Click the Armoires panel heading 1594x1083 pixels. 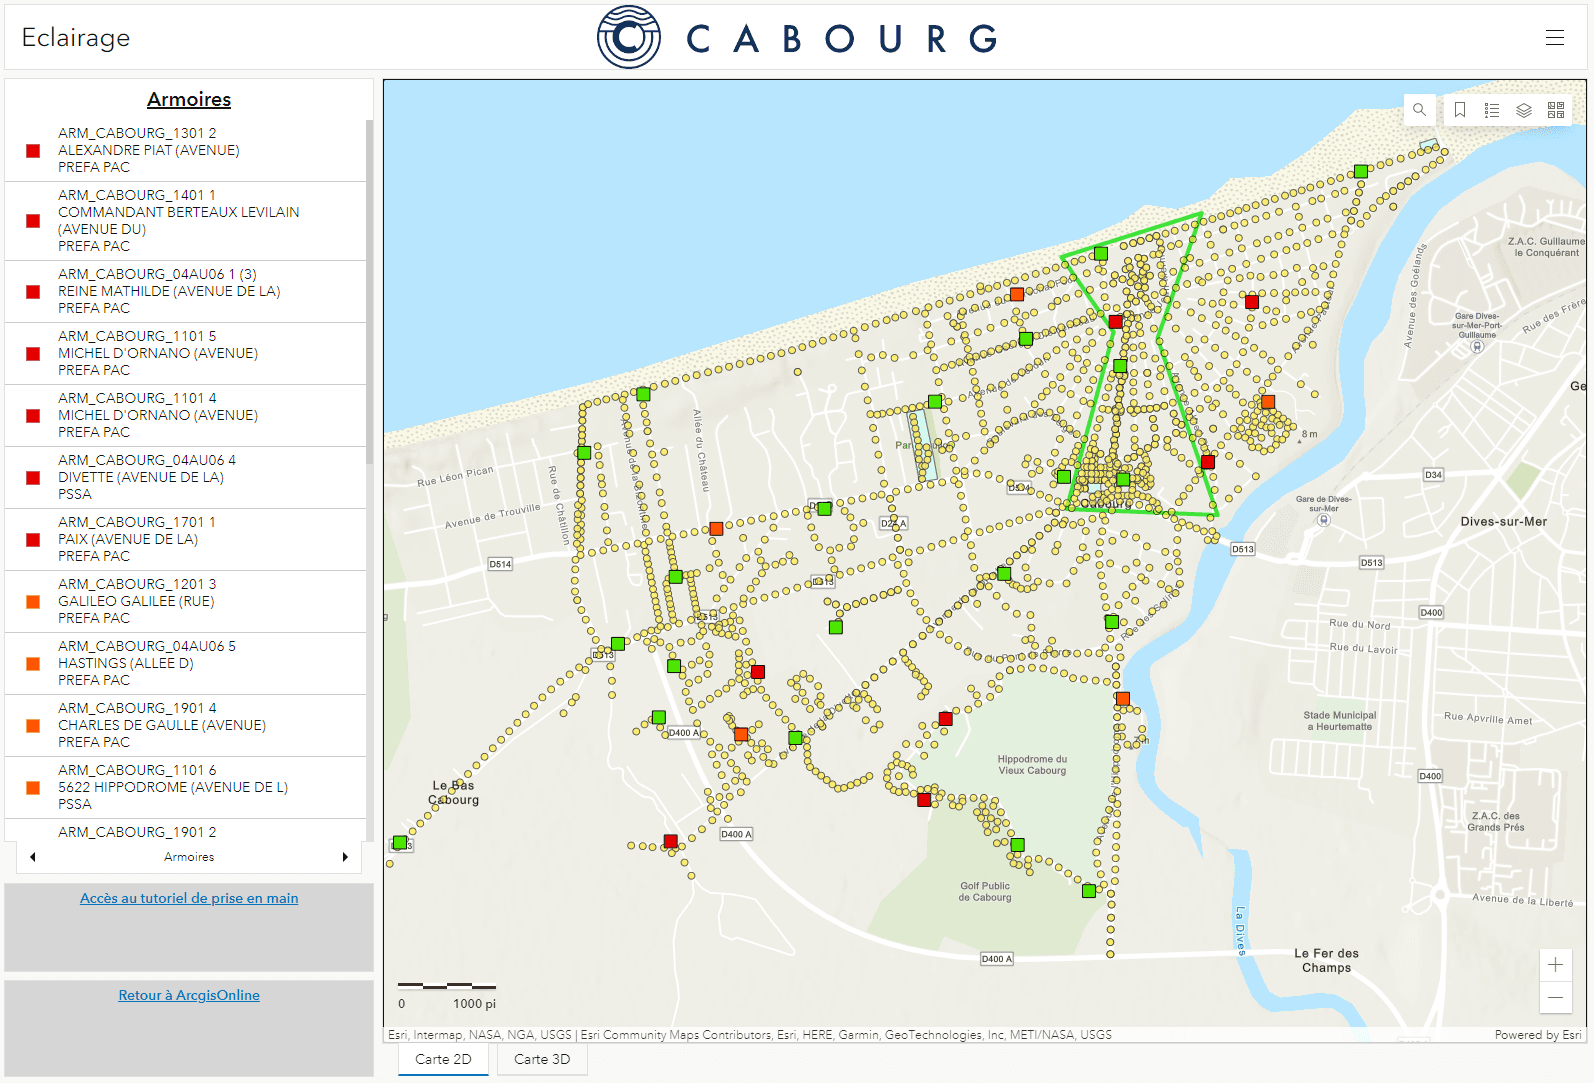189,99
